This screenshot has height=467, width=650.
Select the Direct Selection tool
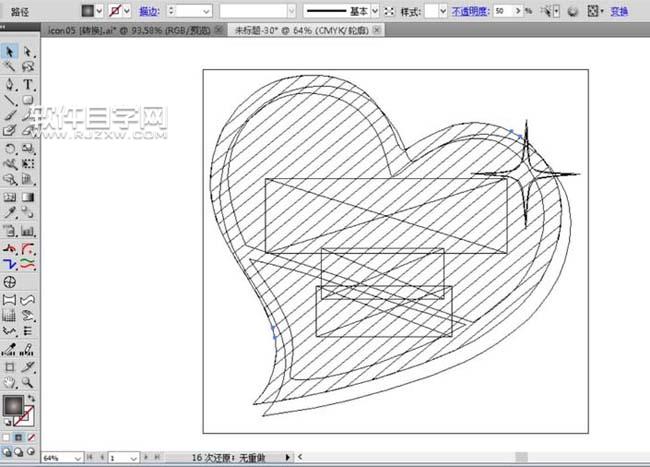28,51
